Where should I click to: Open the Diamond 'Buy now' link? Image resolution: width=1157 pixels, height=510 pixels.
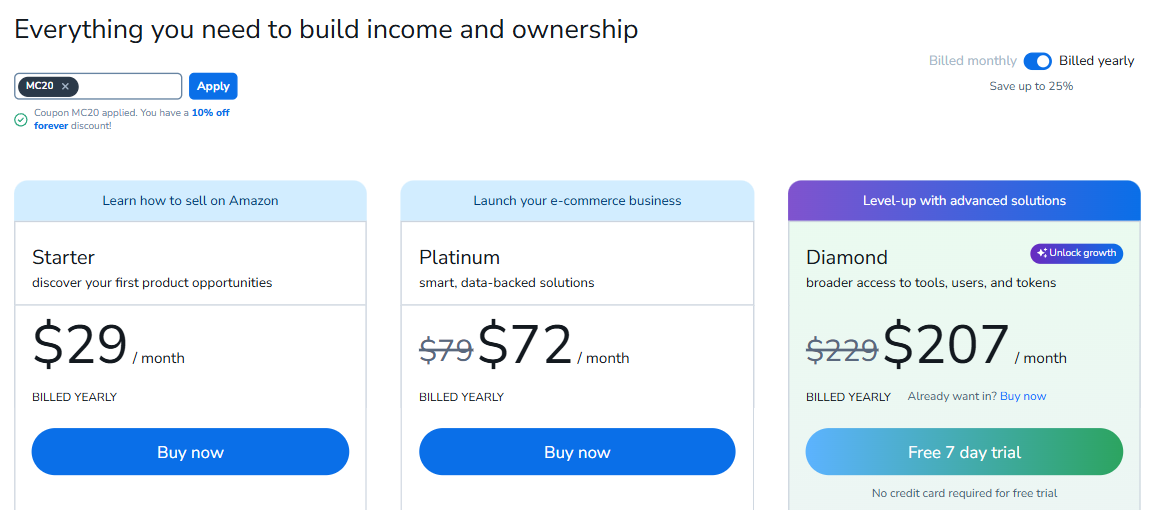pos(1023,397)
